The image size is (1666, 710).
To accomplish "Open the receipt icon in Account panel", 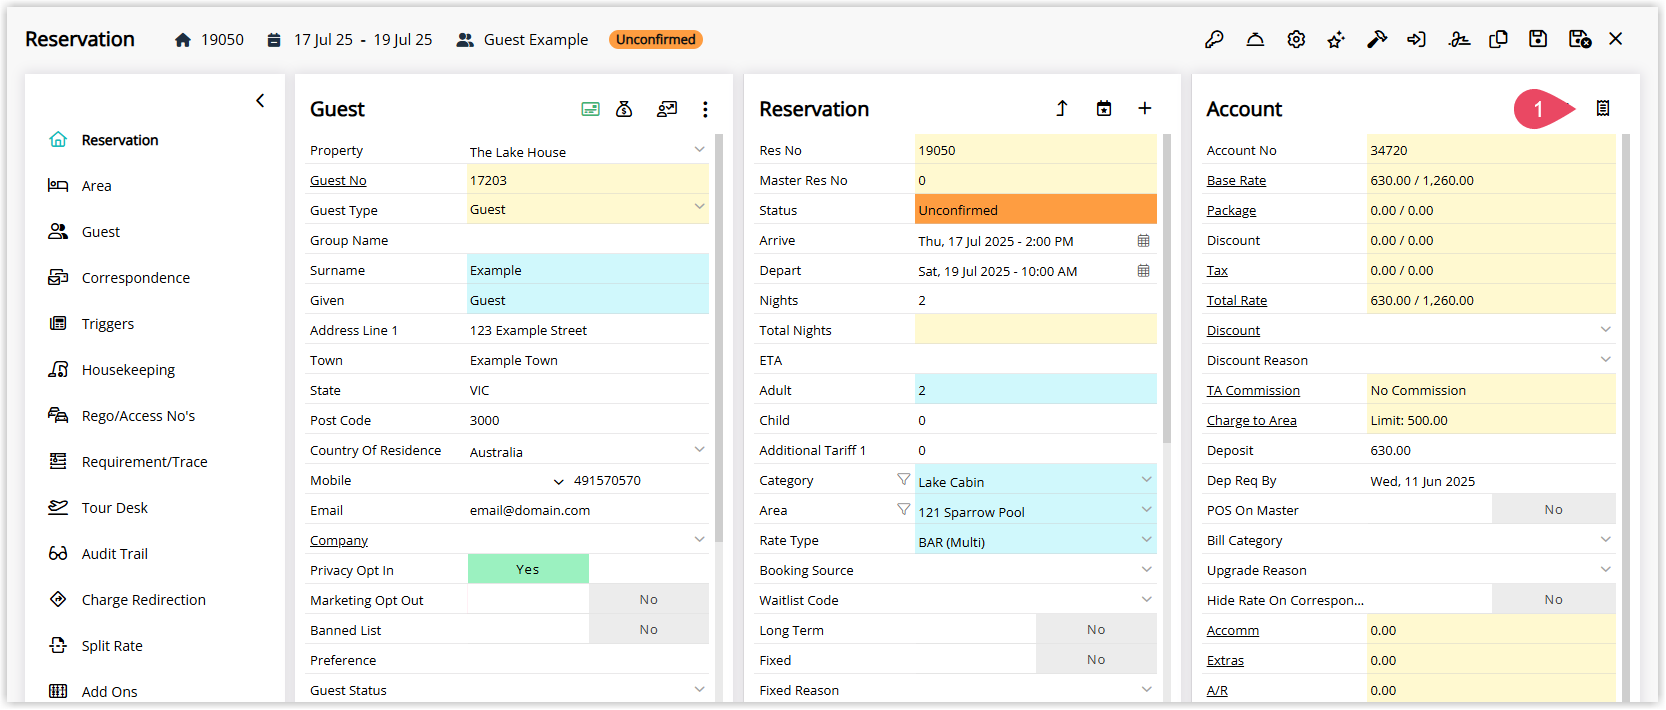I will 1603,108.
